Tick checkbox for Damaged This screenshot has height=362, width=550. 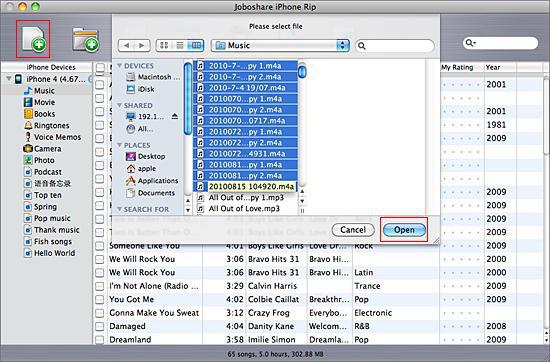(x=100, y=327)
